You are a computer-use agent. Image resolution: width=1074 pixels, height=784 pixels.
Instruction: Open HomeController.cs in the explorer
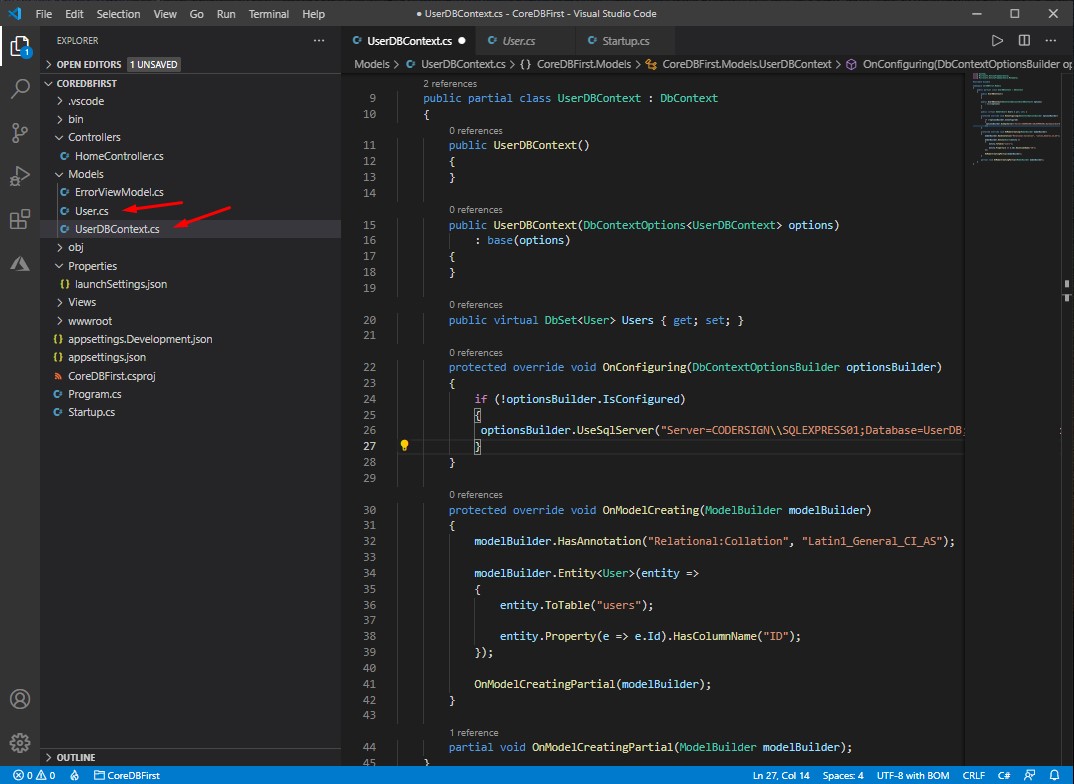(119, 156)
